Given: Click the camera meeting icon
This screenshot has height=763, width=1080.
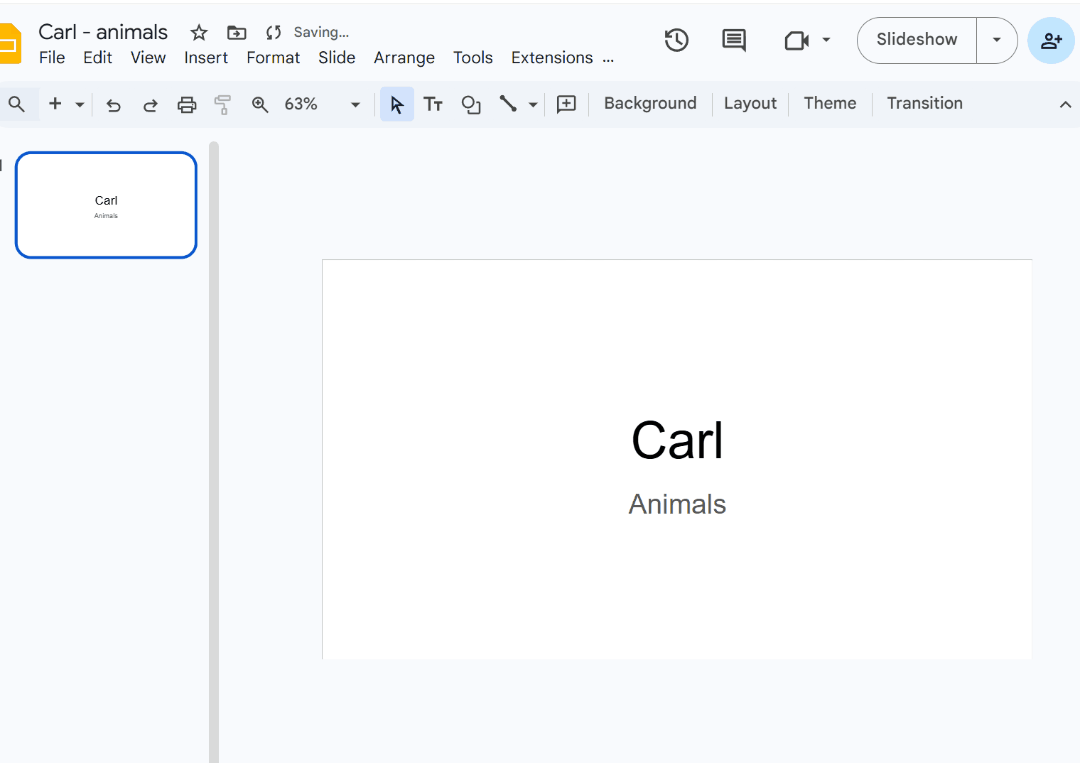Looking at the screenshot, I should 796,41.
